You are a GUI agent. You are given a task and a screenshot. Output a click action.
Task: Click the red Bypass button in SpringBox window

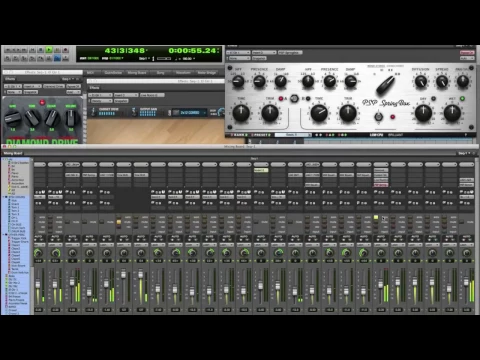click(x=467, y=53)
